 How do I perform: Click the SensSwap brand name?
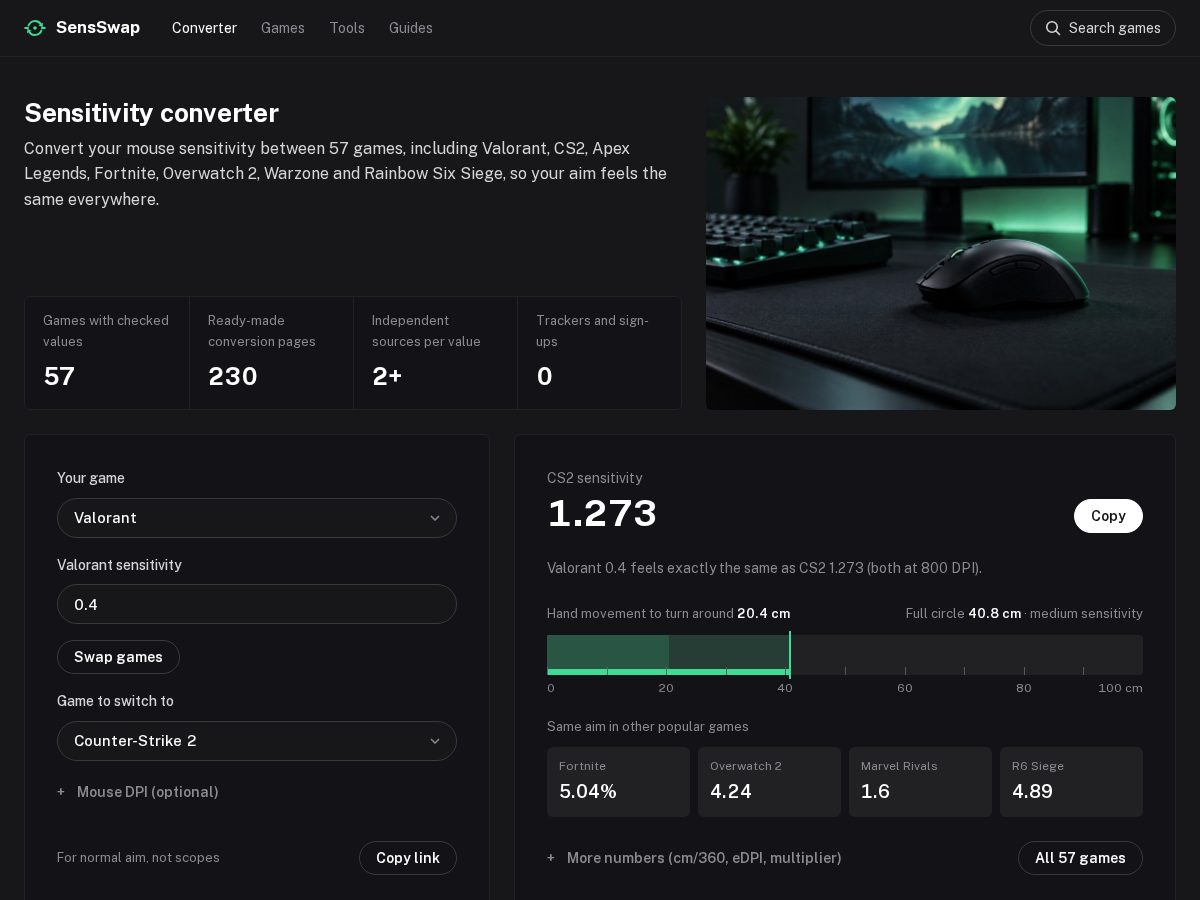click(98, 28)
